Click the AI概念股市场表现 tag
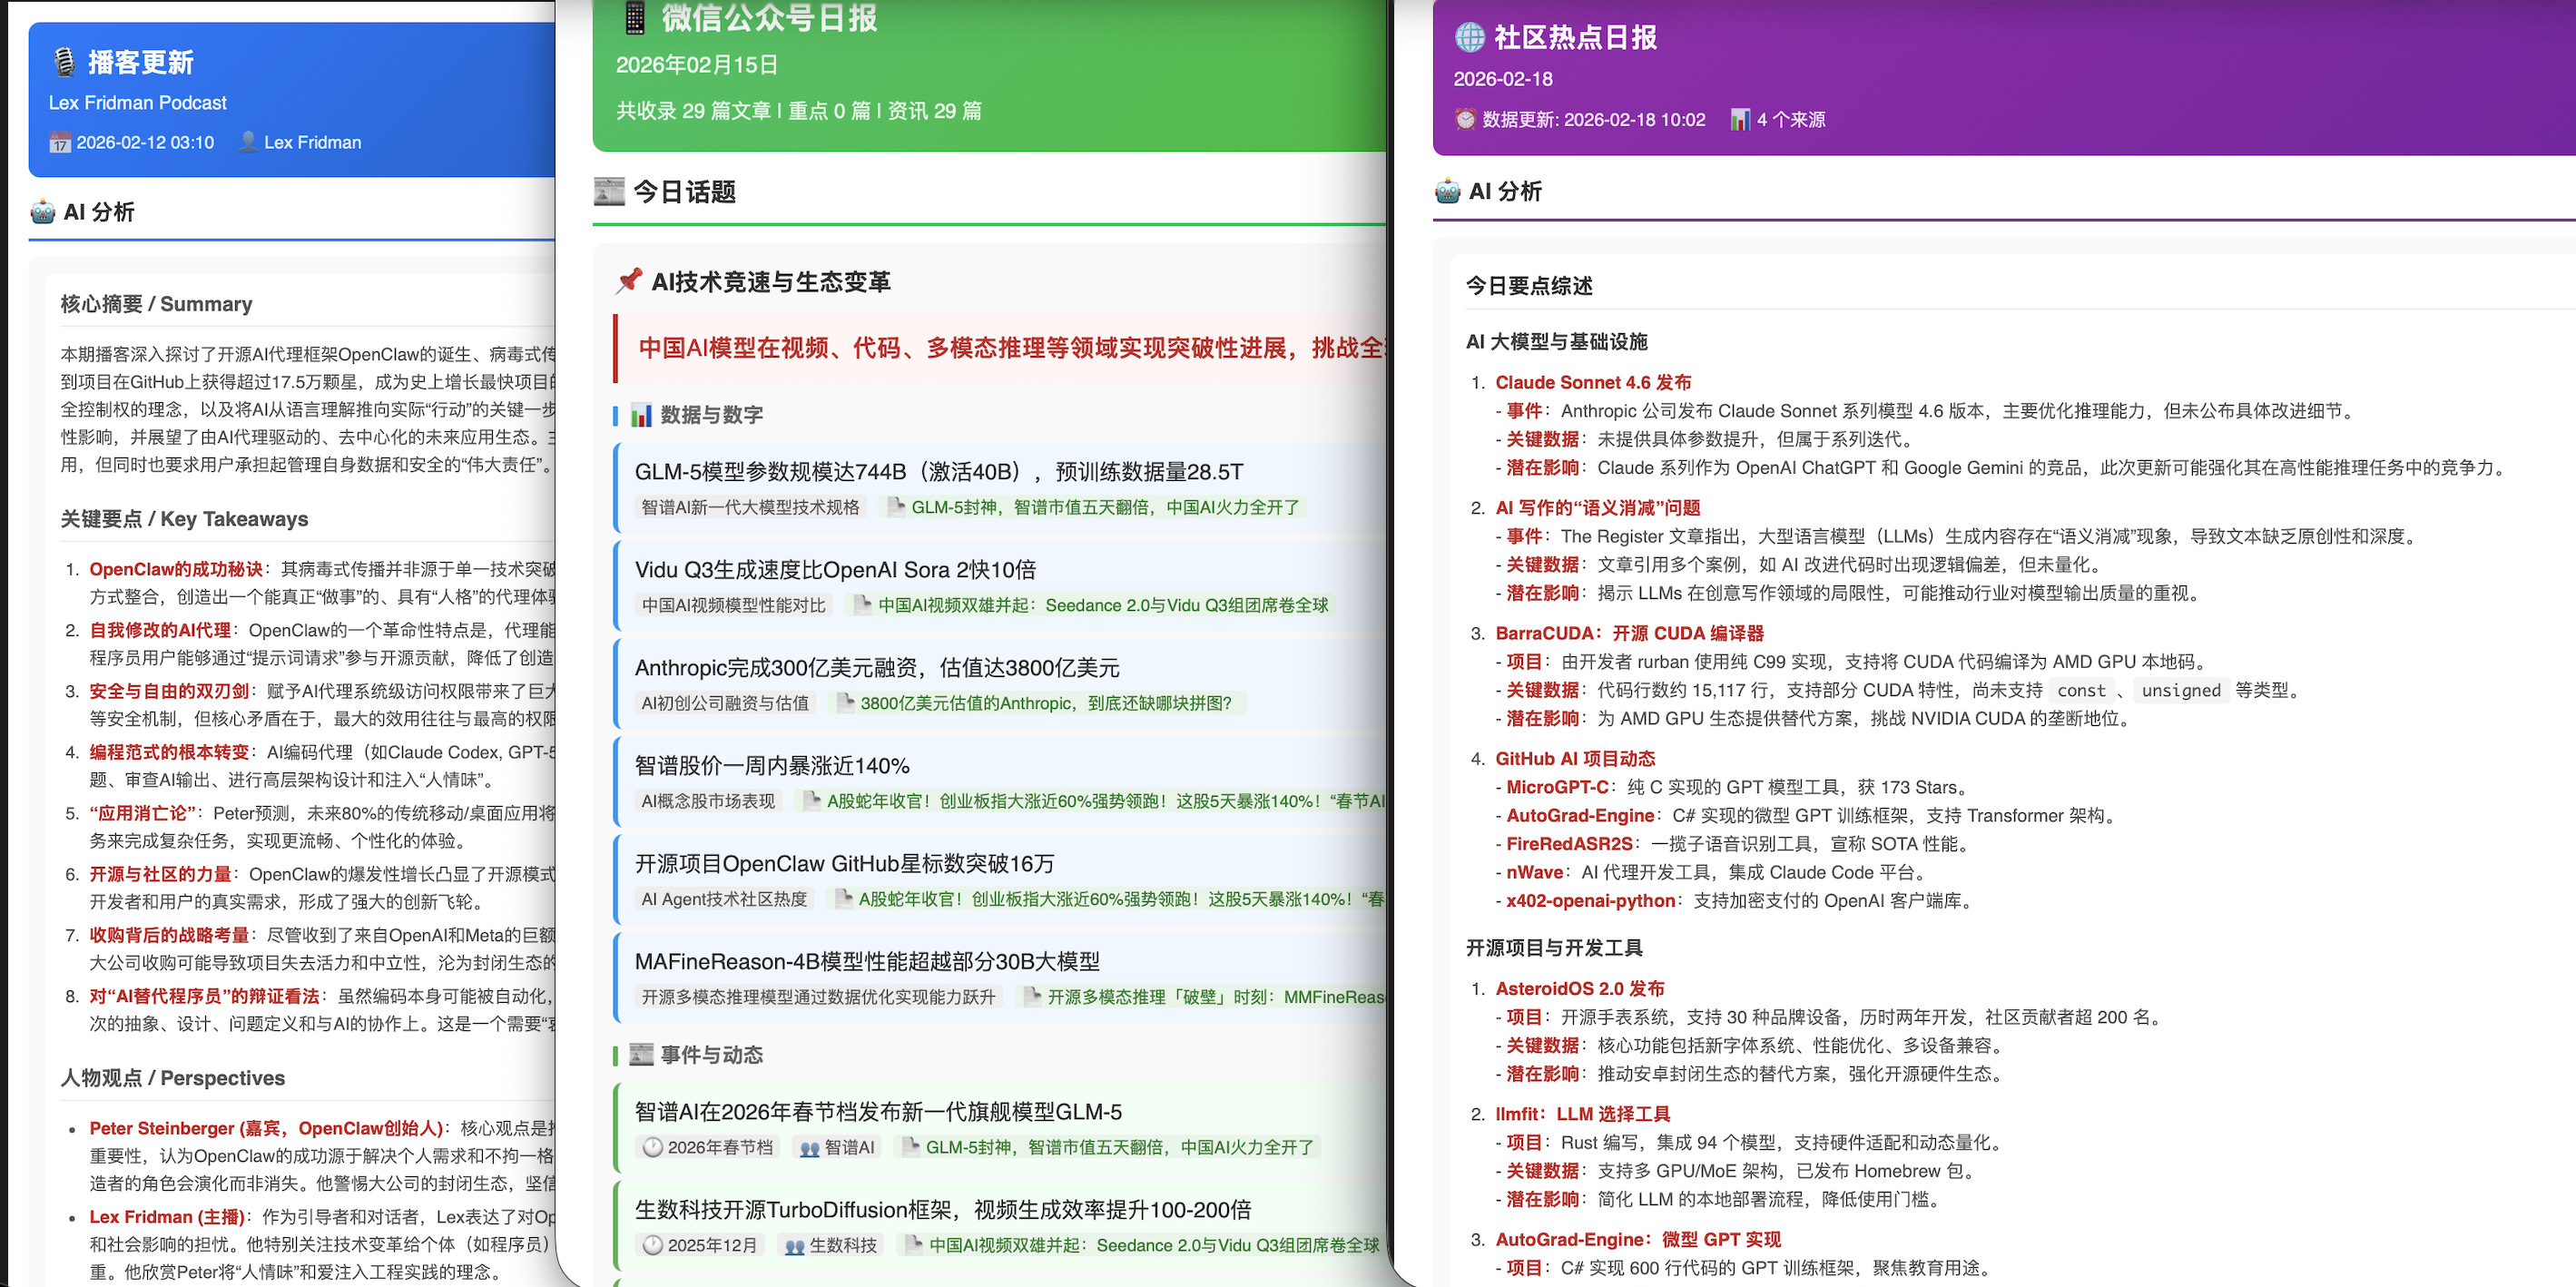The height and width of the screenshot is (1287, 2576). click(708, 801)
